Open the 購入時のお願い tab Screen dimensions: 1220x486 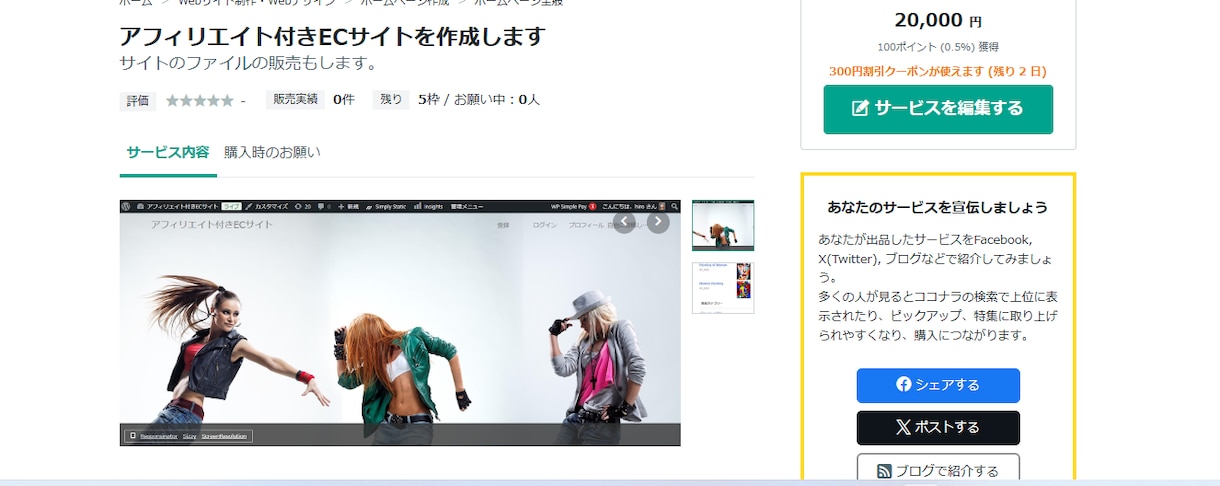[272, 153]
